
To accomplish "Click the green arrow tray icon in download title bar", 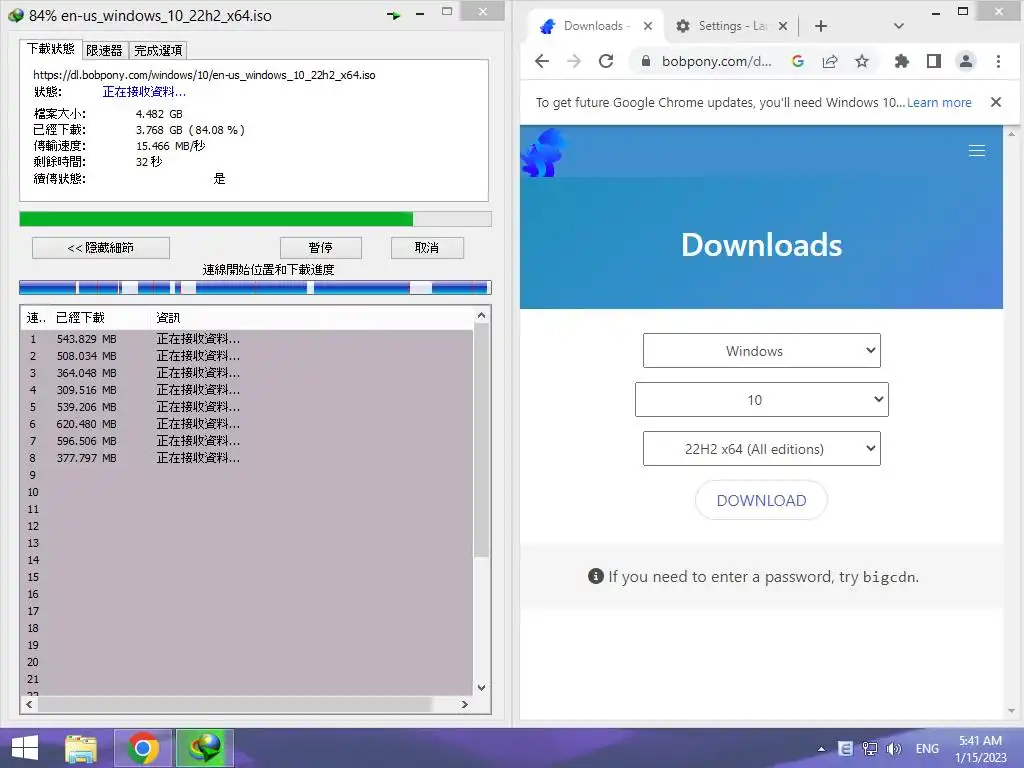I will (x=394, y=15).
